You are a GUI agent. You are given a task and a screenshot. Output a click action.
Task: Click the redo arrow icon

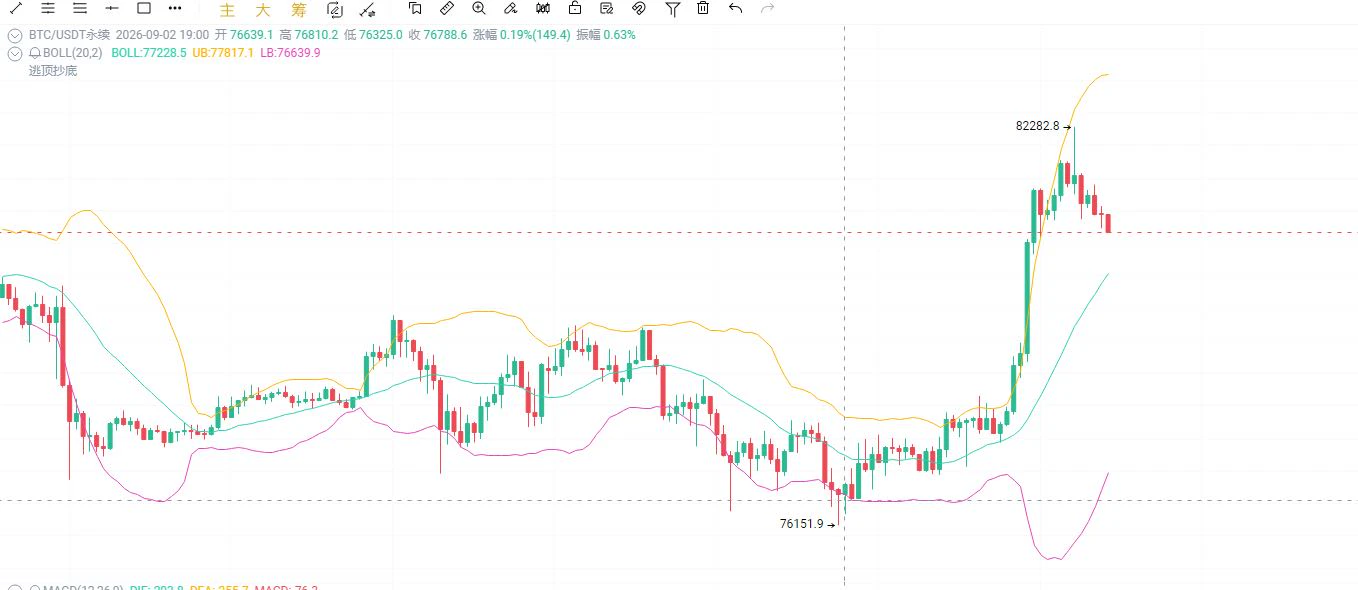768,8
